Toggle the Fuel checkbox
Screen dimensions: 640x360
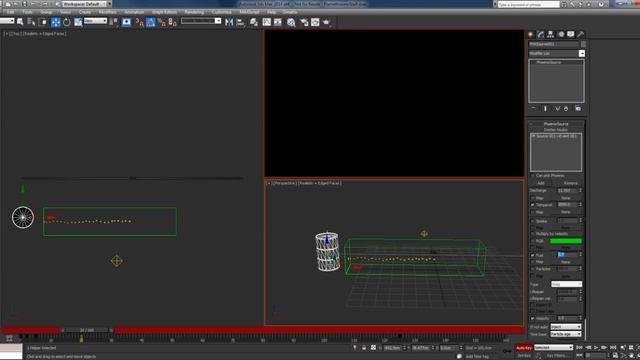533,255
